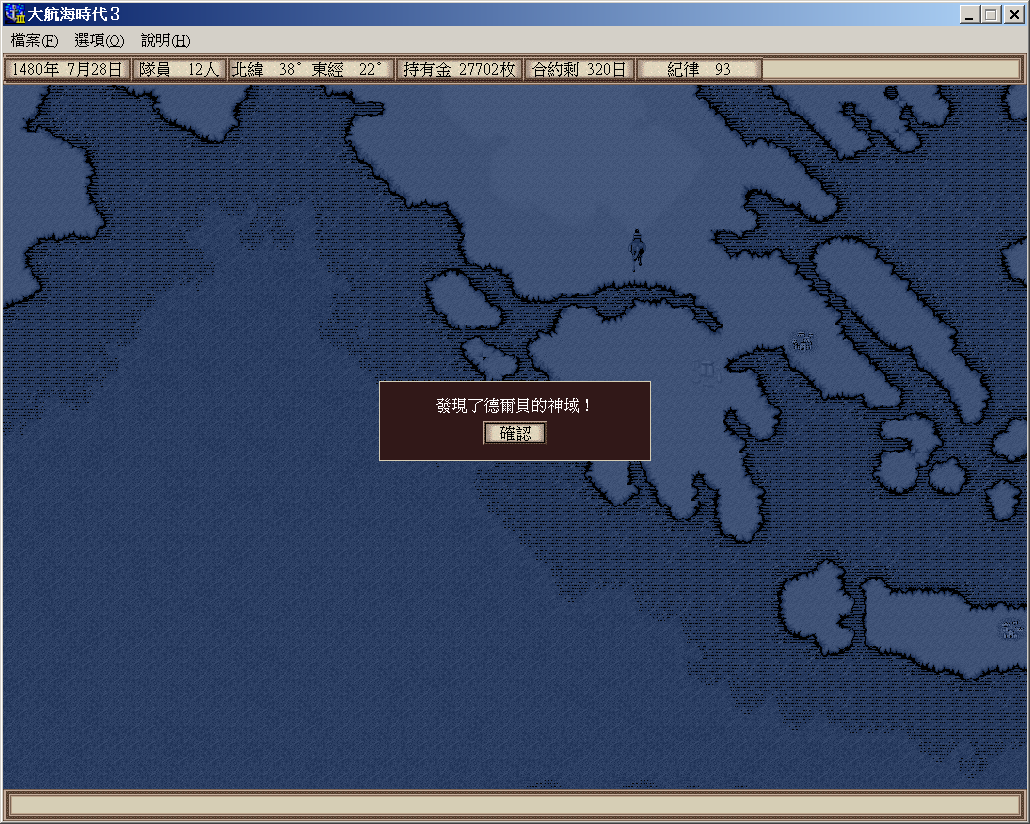This screenshot has height=824, width=1030.
Task: Close the 大航海時代3 game window
Action: click(1012, 15)
